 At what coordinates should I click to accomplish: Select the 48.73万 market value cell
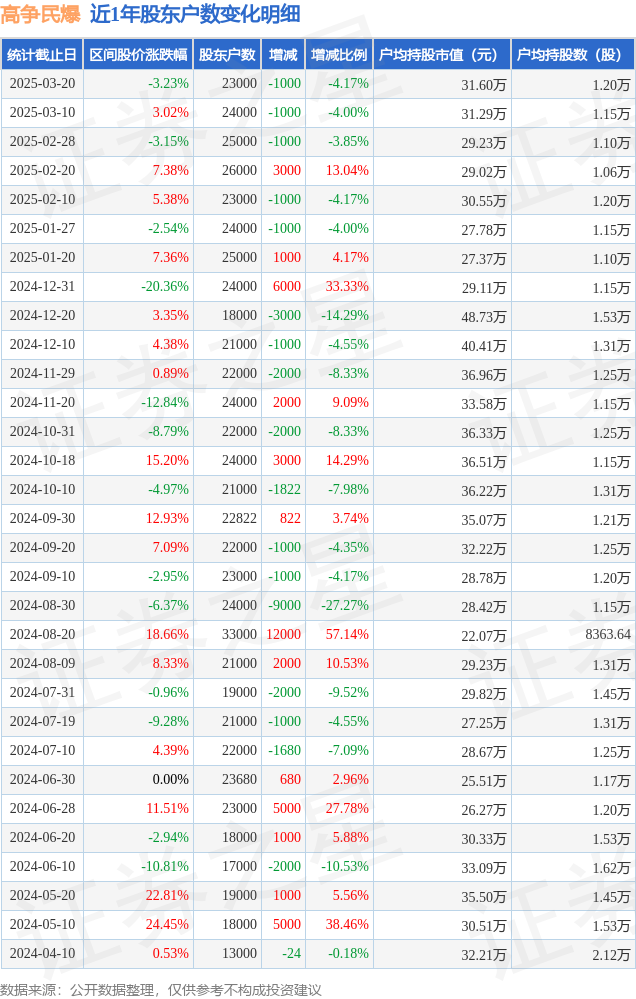pyautogui.click(x=484, y=316)
